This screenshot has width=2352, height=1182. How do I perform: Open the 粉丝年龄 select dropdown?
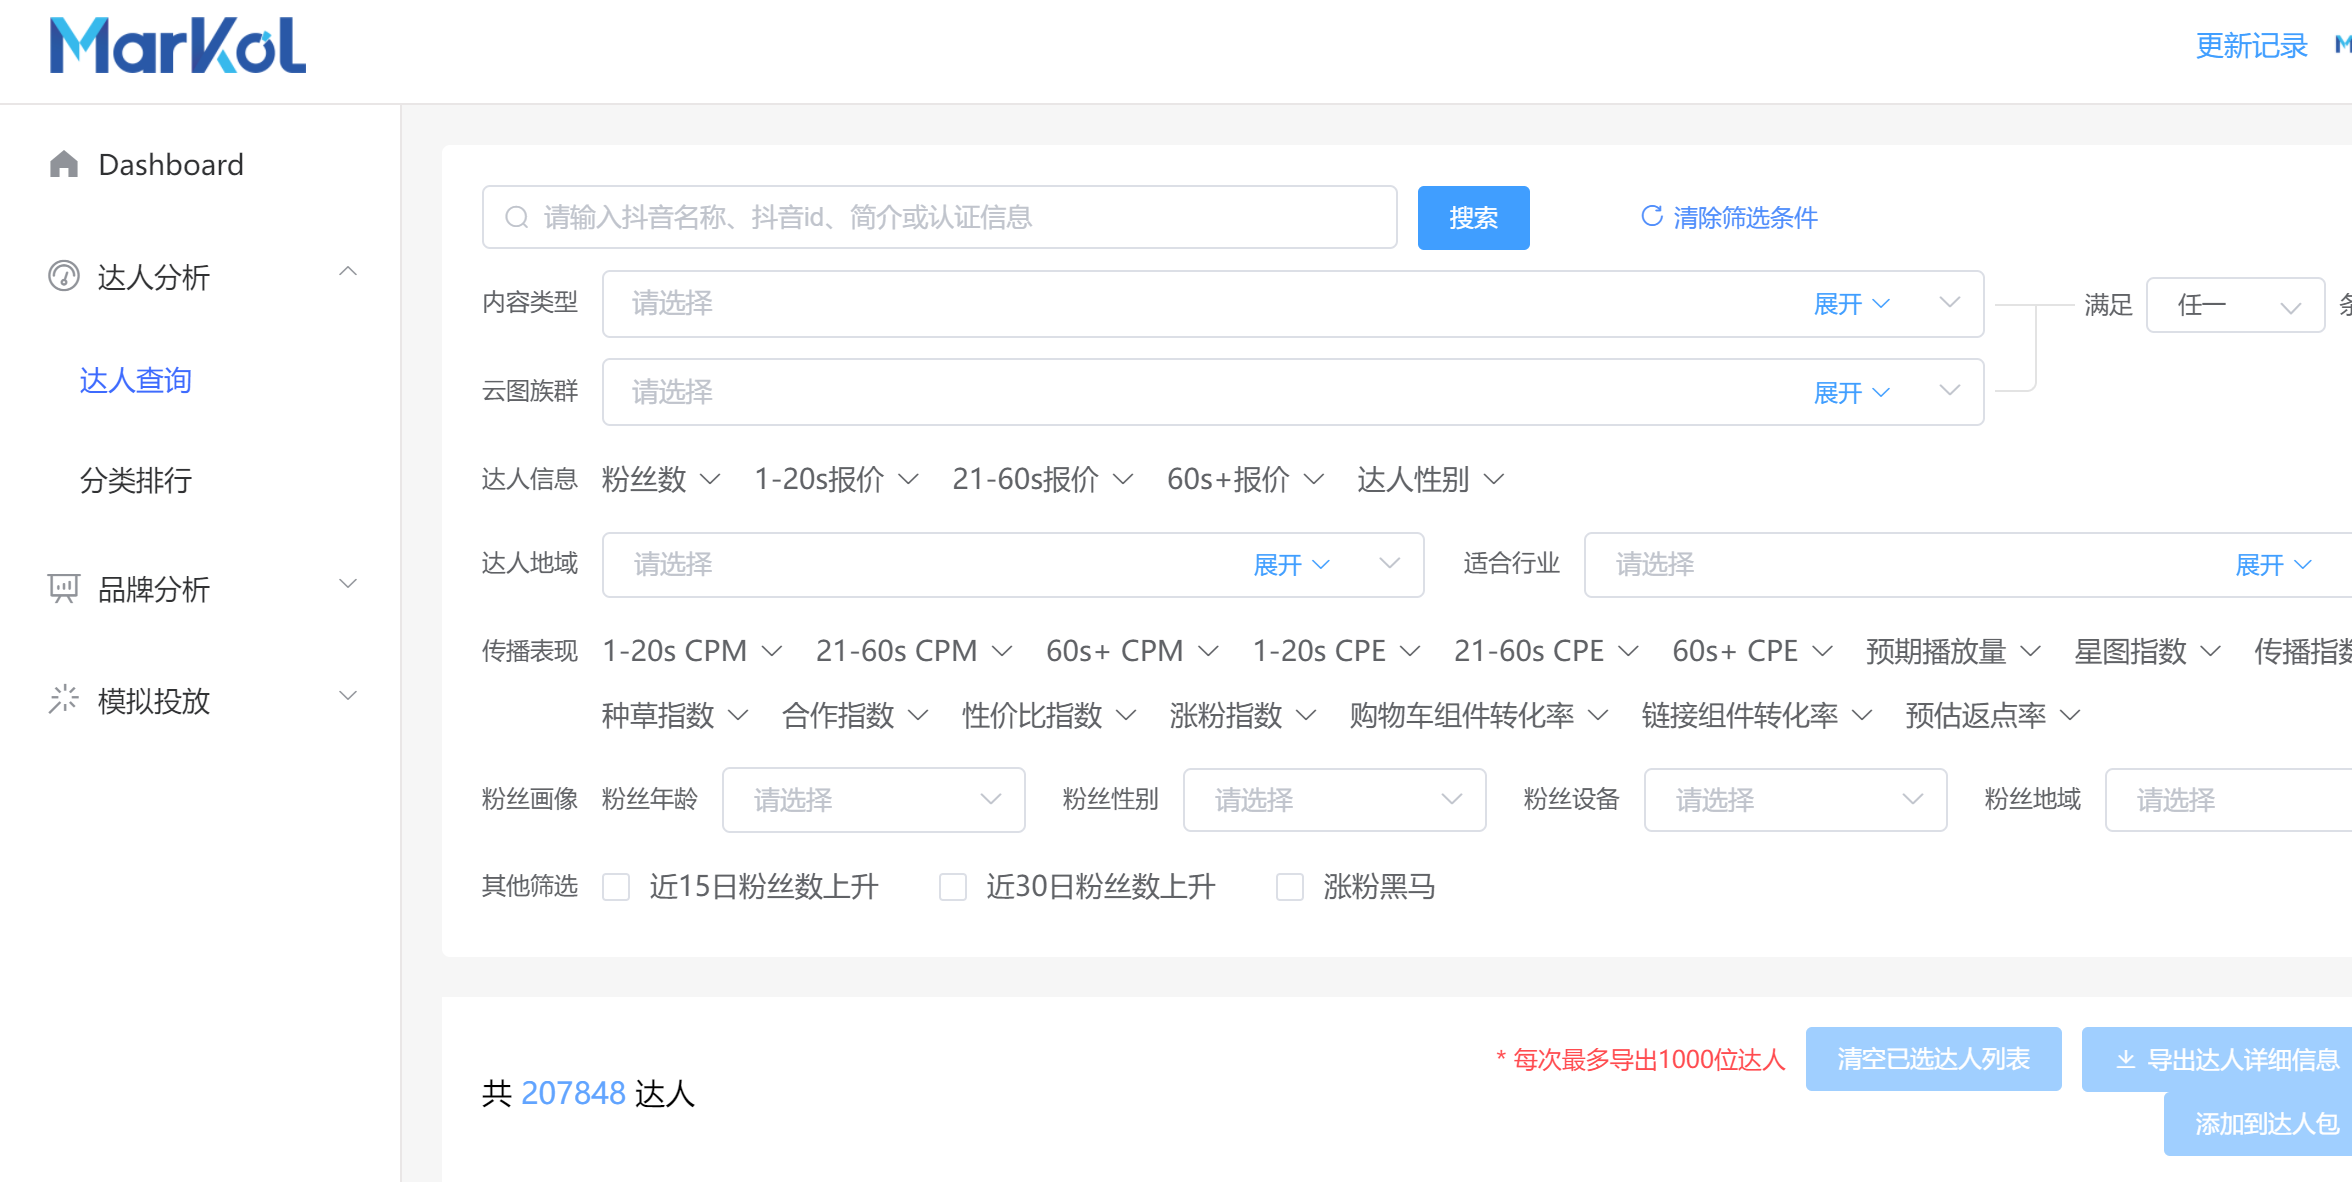[x=872, y=799]
